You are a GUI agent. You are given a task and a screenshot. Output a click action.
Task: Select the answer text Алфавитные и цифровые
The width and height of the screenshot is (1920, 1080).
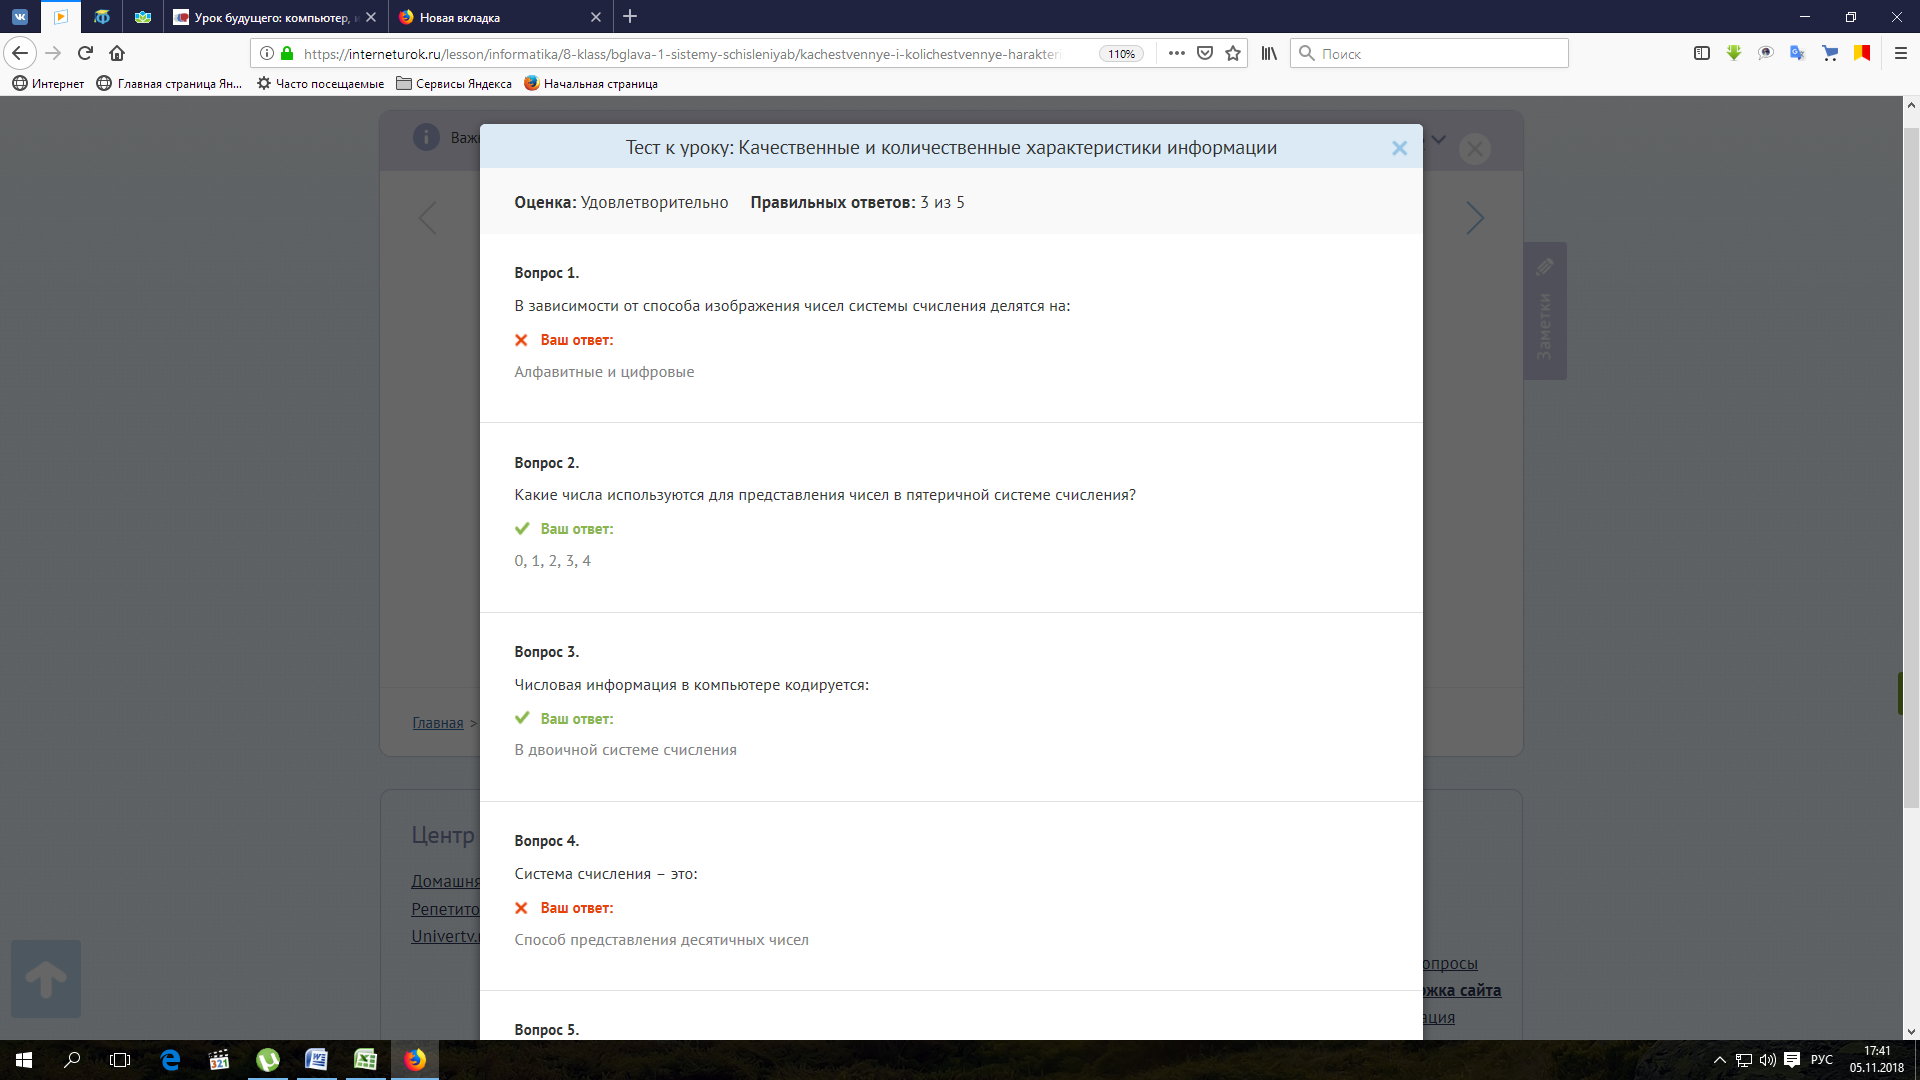[604, 372]
